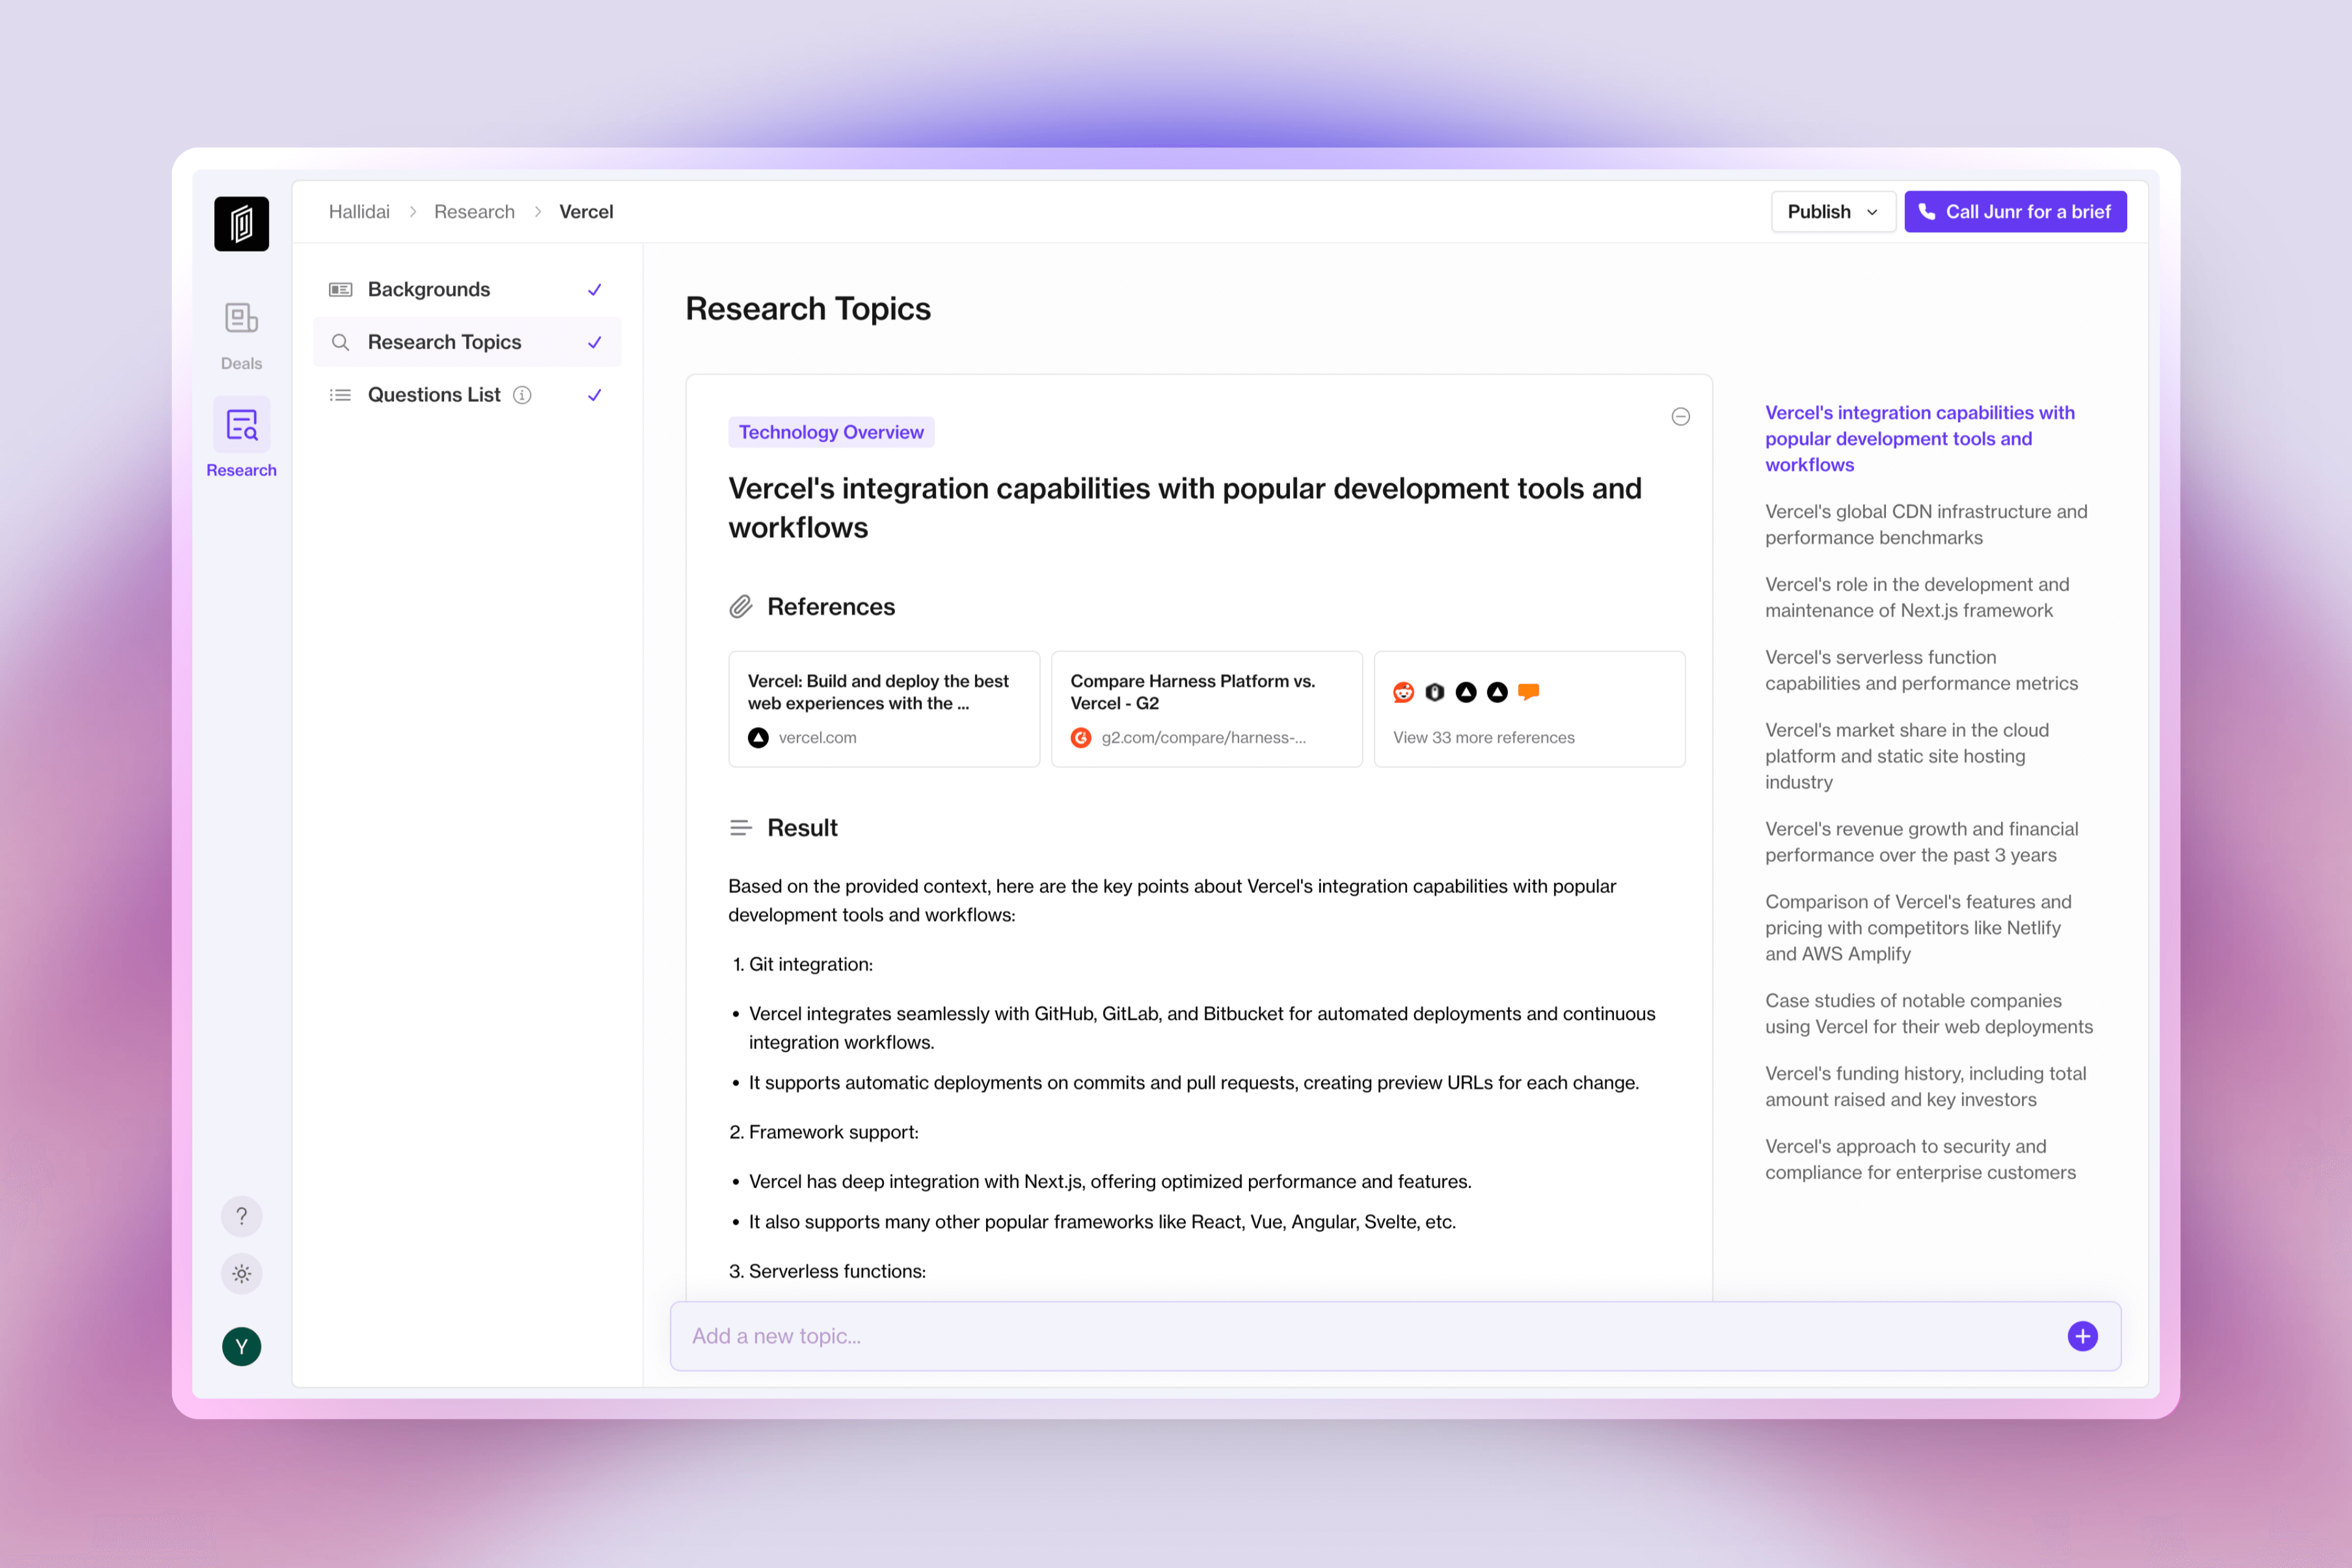The image size is (2352, 1568).
Task: Jump to Next.js framework role topic
Action: 1917,598
